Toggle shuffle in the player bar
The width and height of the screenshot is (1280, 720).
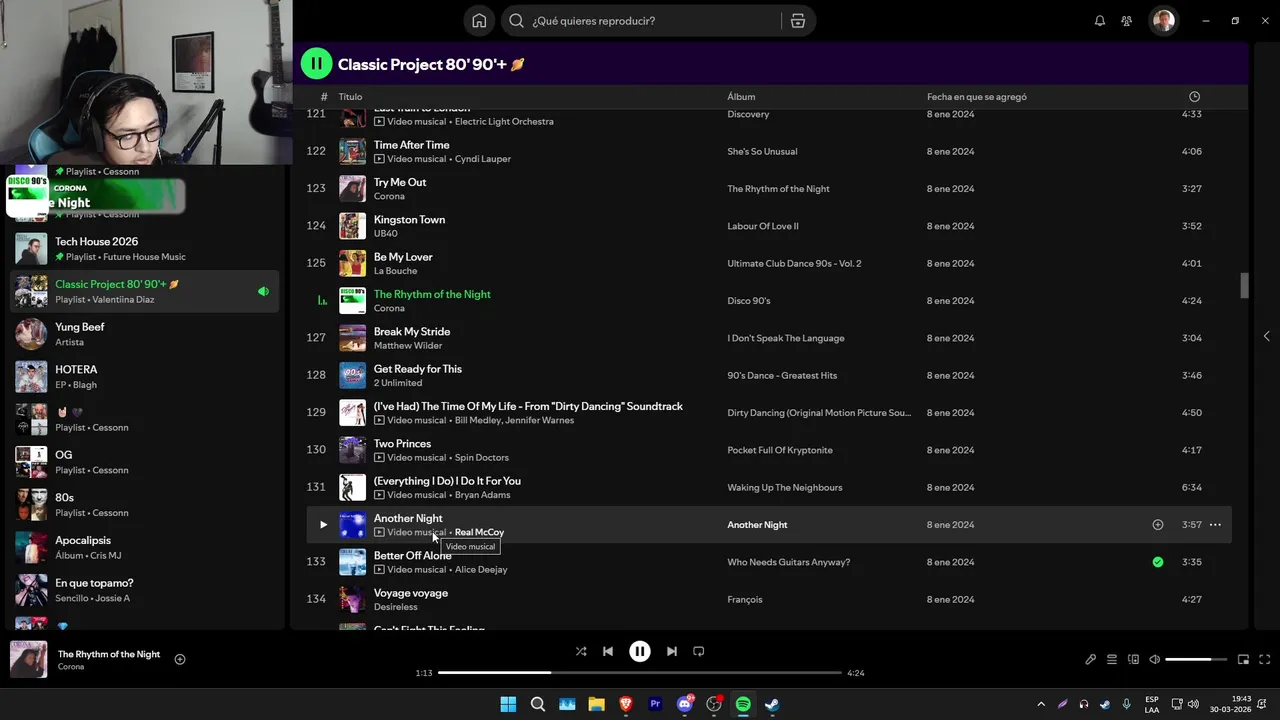point(581,651)
